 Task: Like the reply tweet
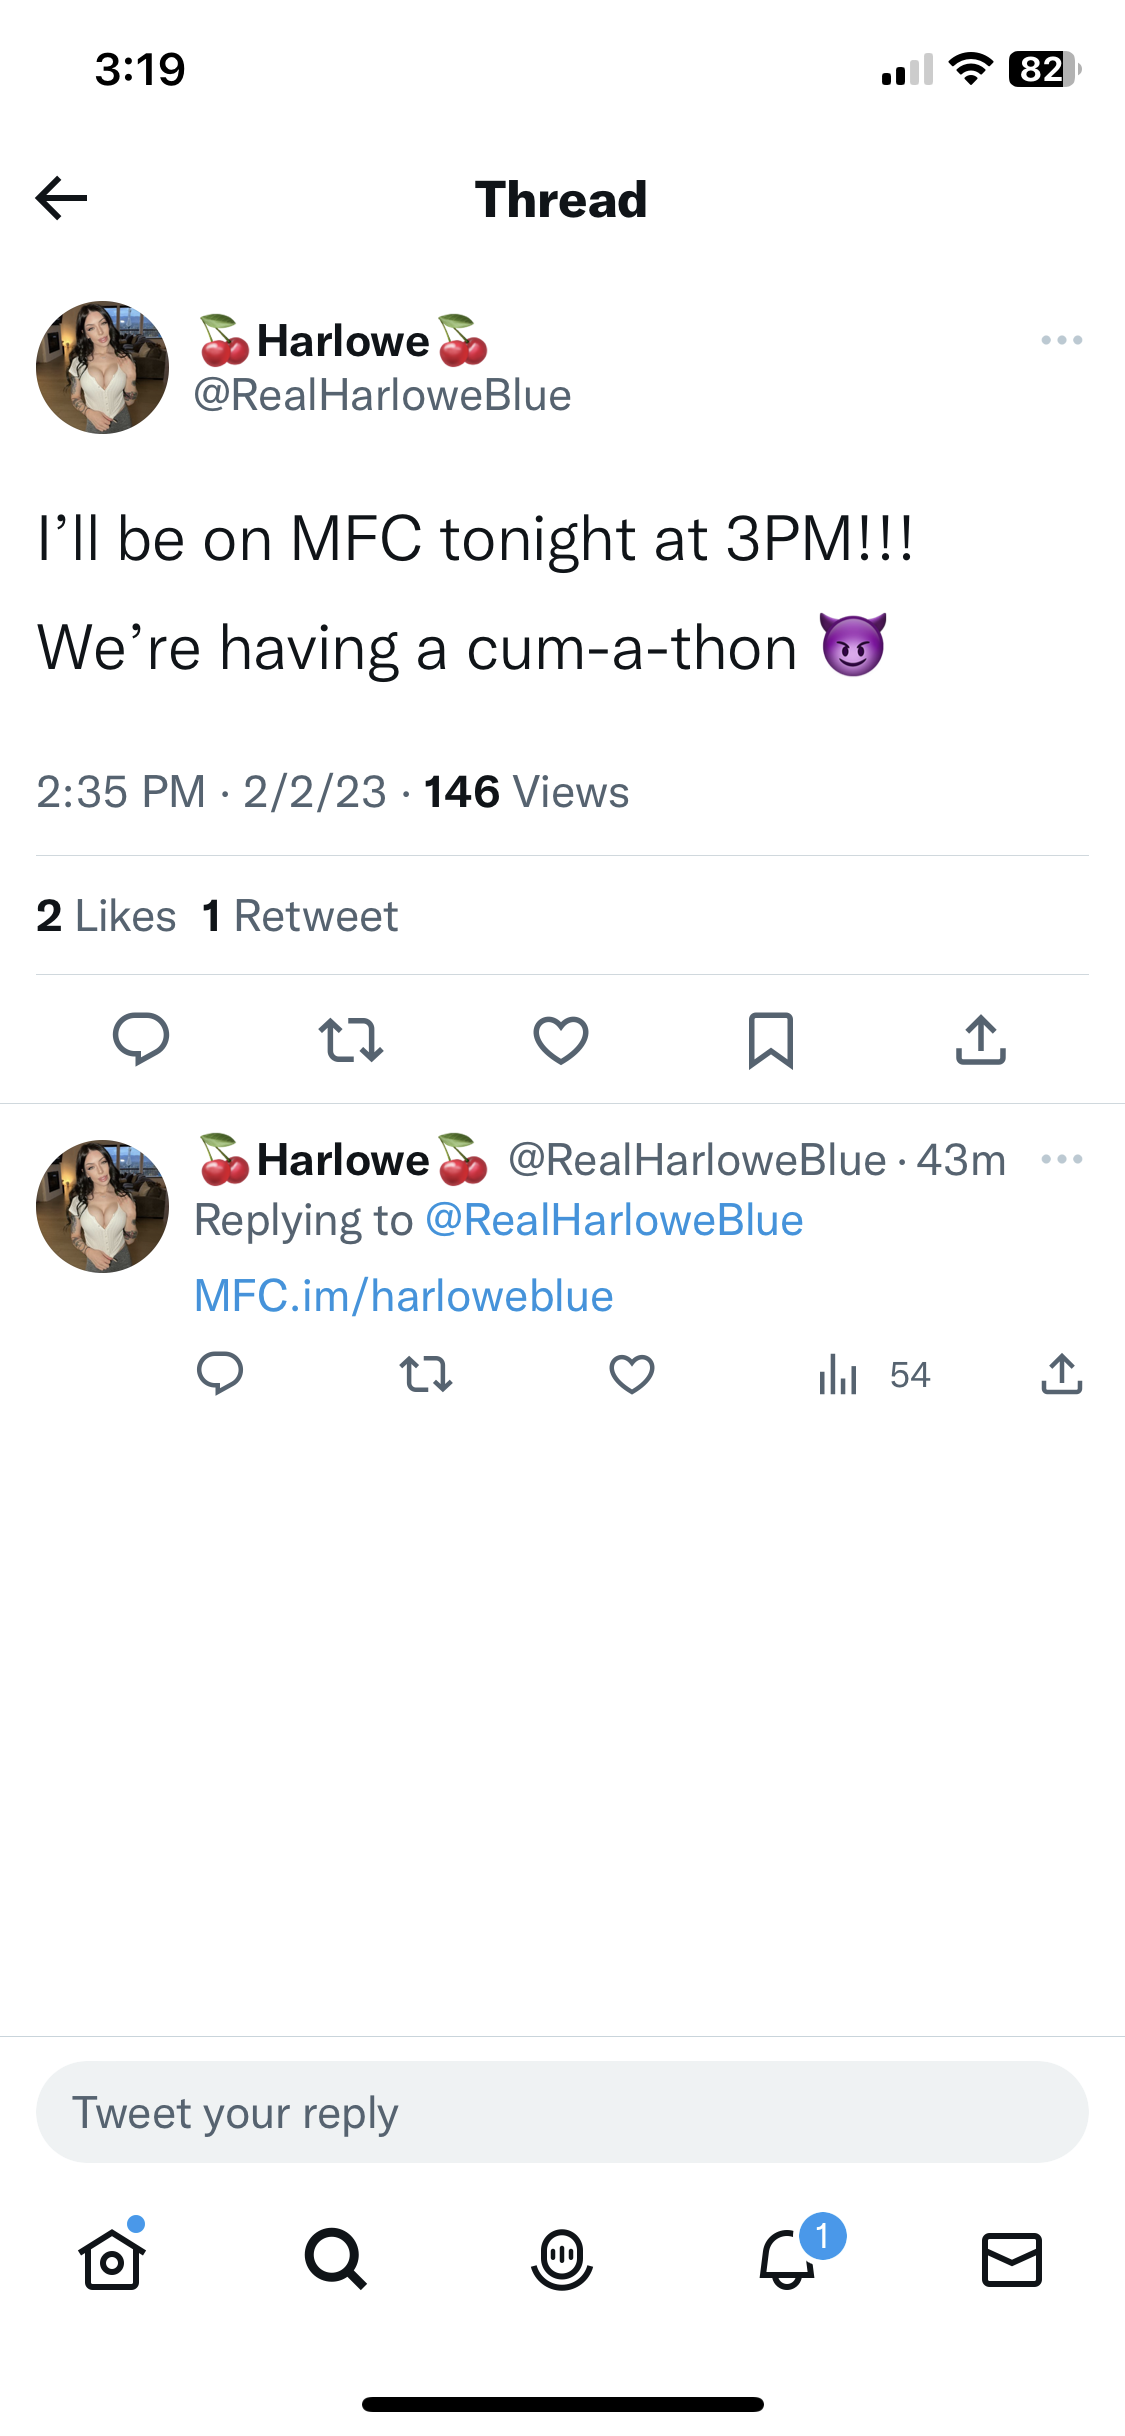632,1374
